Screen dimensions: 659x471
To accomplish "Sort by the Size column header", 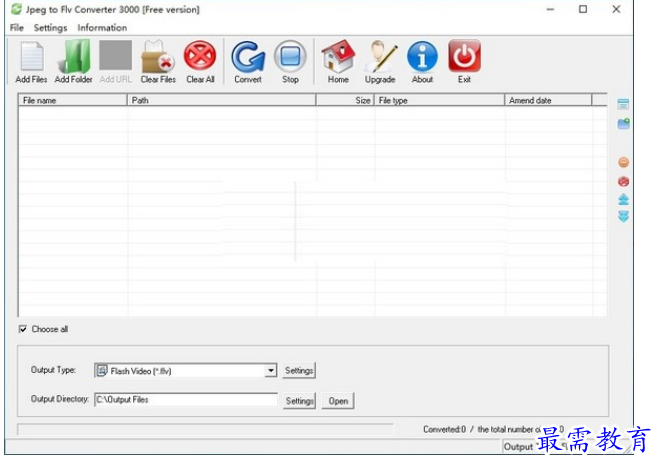I will [345, 100].
